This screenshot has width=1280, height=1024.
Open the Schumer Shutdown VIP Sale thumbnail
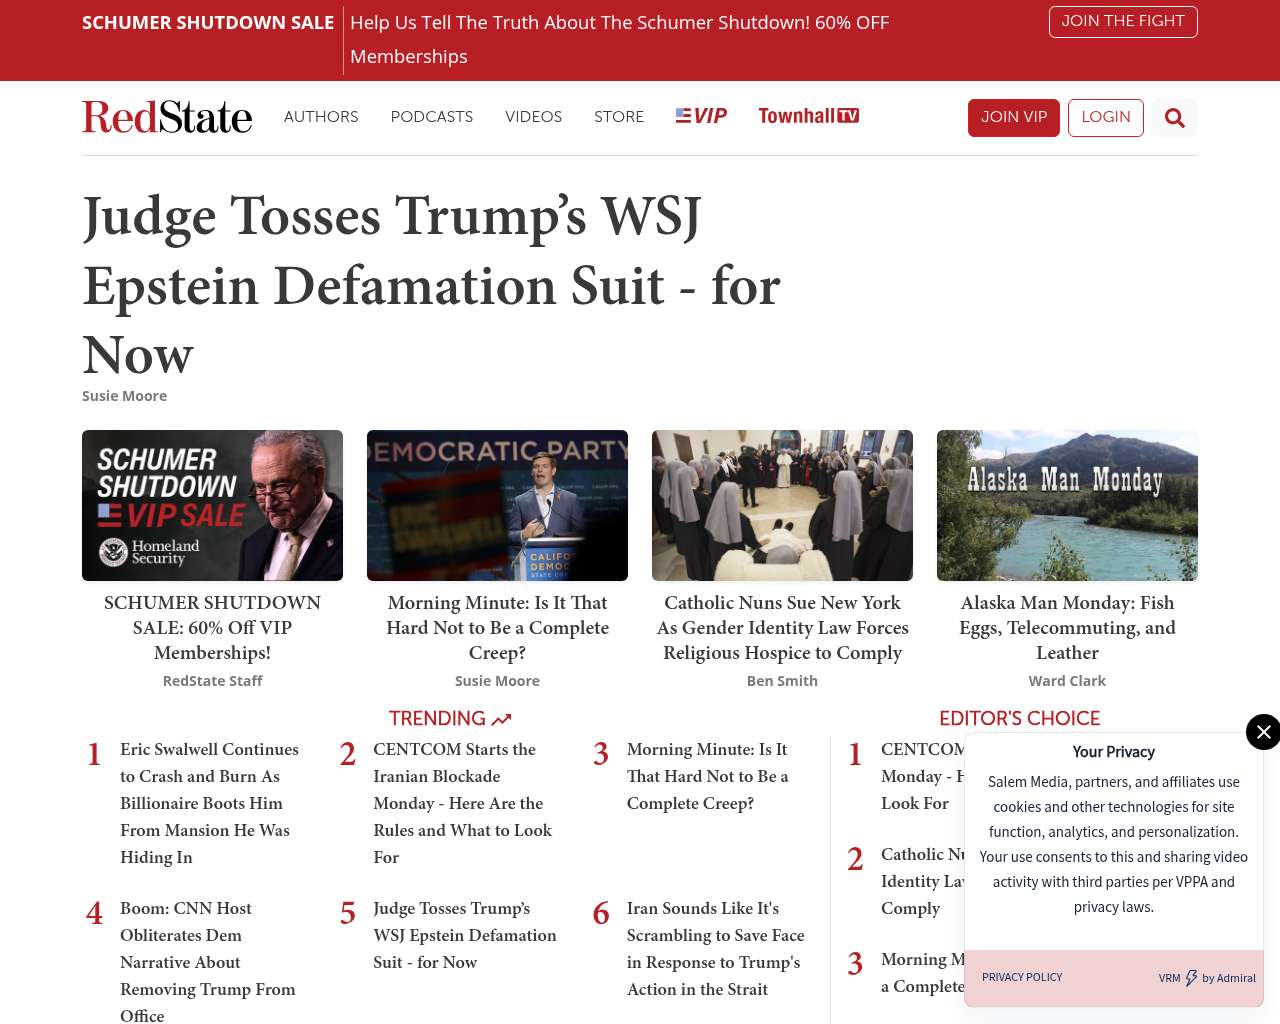point(212,505)
